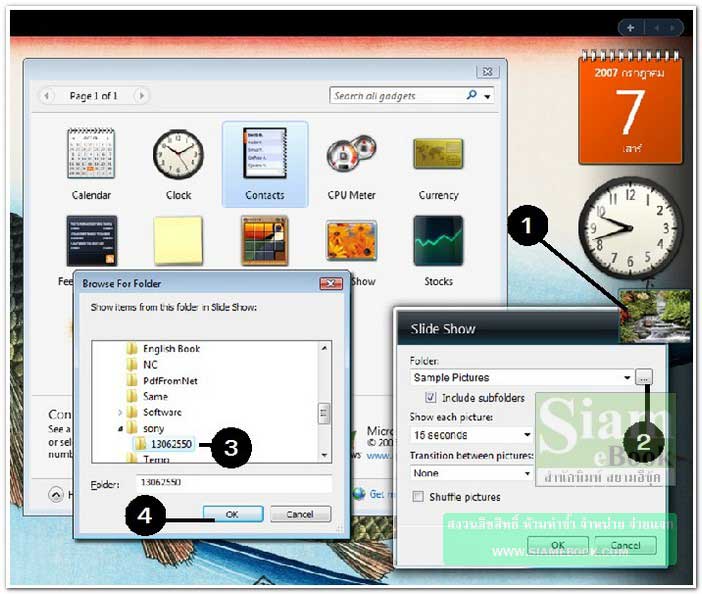Click sidebar add gadget plus button

coord(630,28)
